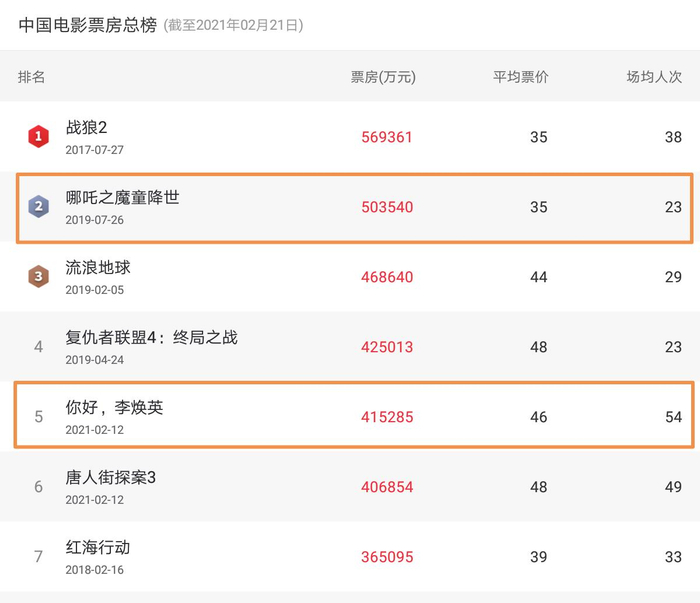
Task: Open the 你好，李焕英 movie entry
Action: coord(114,408)
